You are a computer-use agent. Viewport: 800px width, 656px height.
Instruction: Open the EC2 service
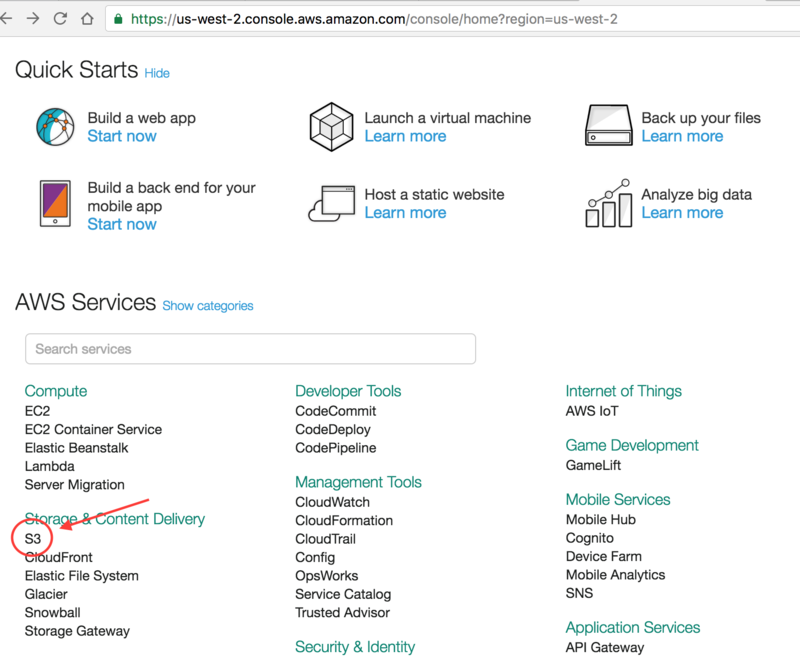click(x=37, y=411)
